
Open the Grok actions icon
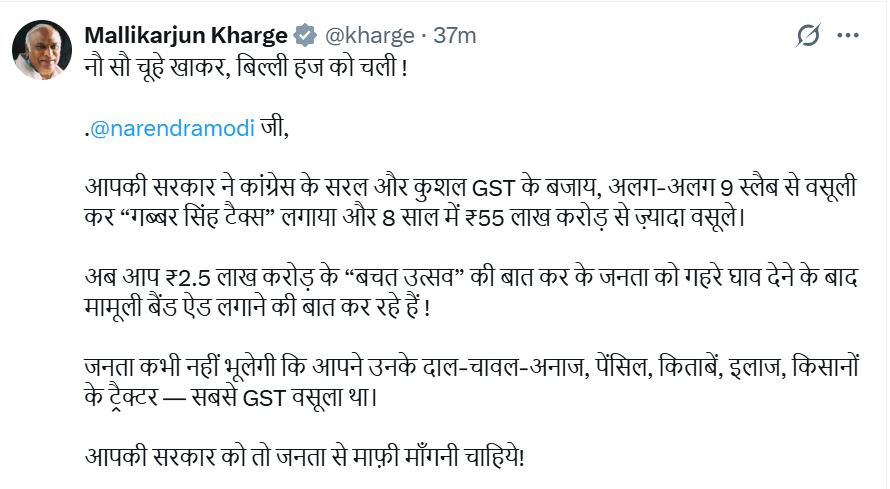[808, 36]
